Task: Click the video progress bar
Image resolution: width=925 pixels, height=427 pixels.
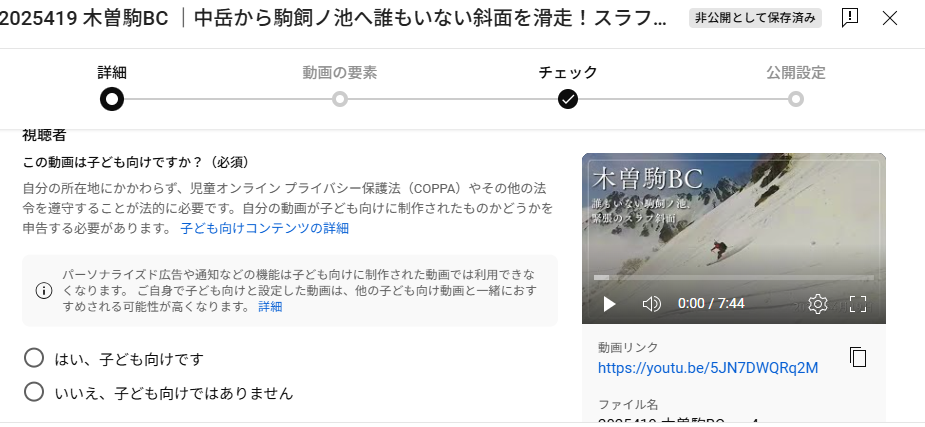Action: point(733,277)
